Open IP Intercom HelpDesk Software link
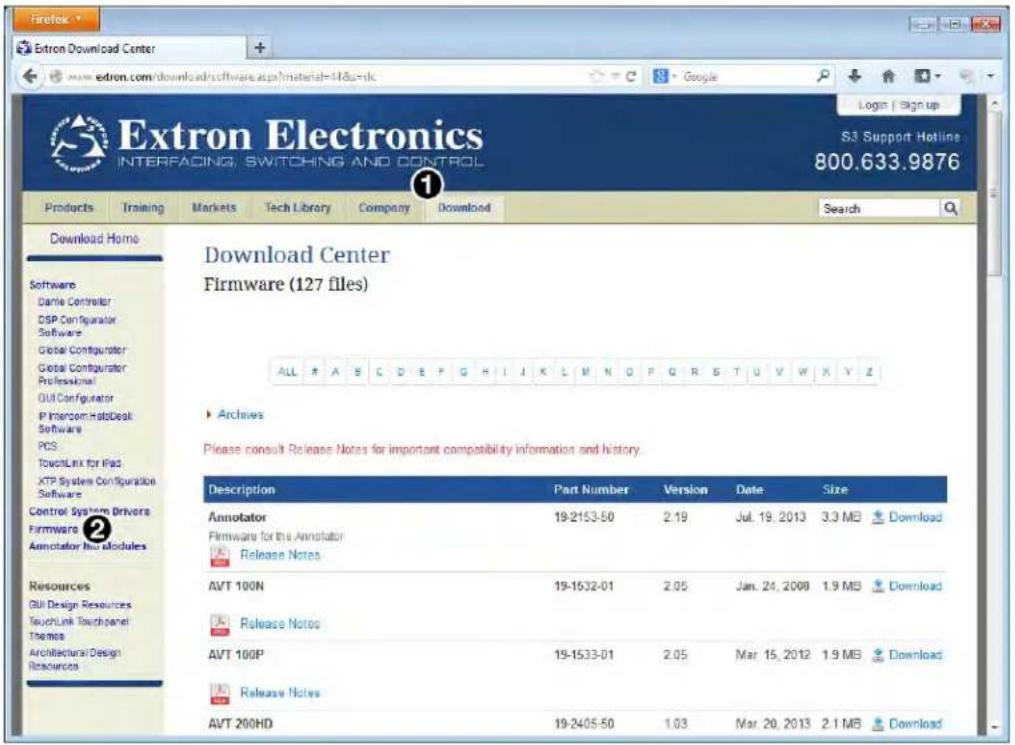 (85, 422)
